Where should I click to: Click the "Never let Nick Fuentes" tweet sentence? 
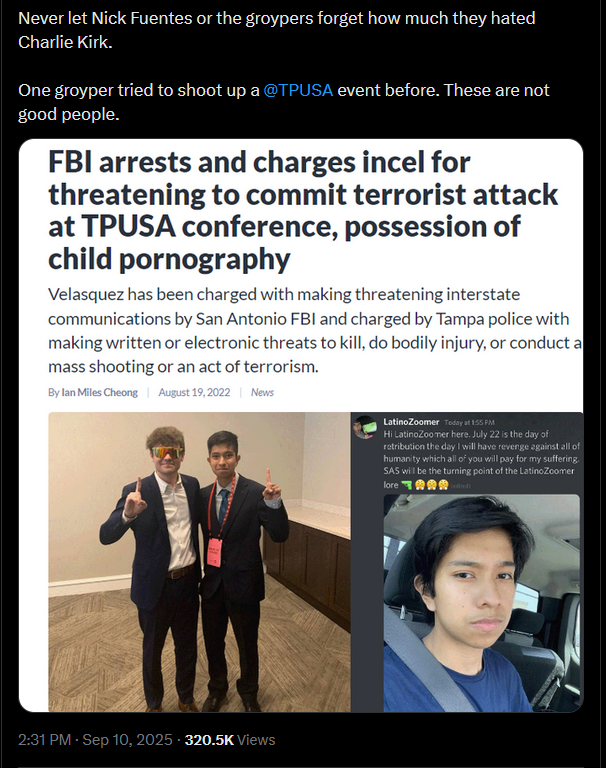point(276,30)
